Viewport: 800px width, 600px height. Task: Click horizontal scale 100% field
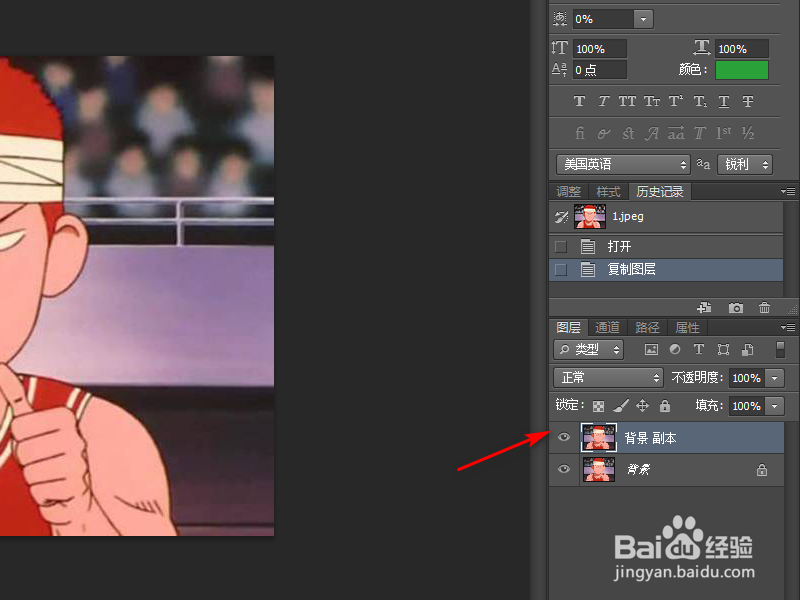point(741,49)
